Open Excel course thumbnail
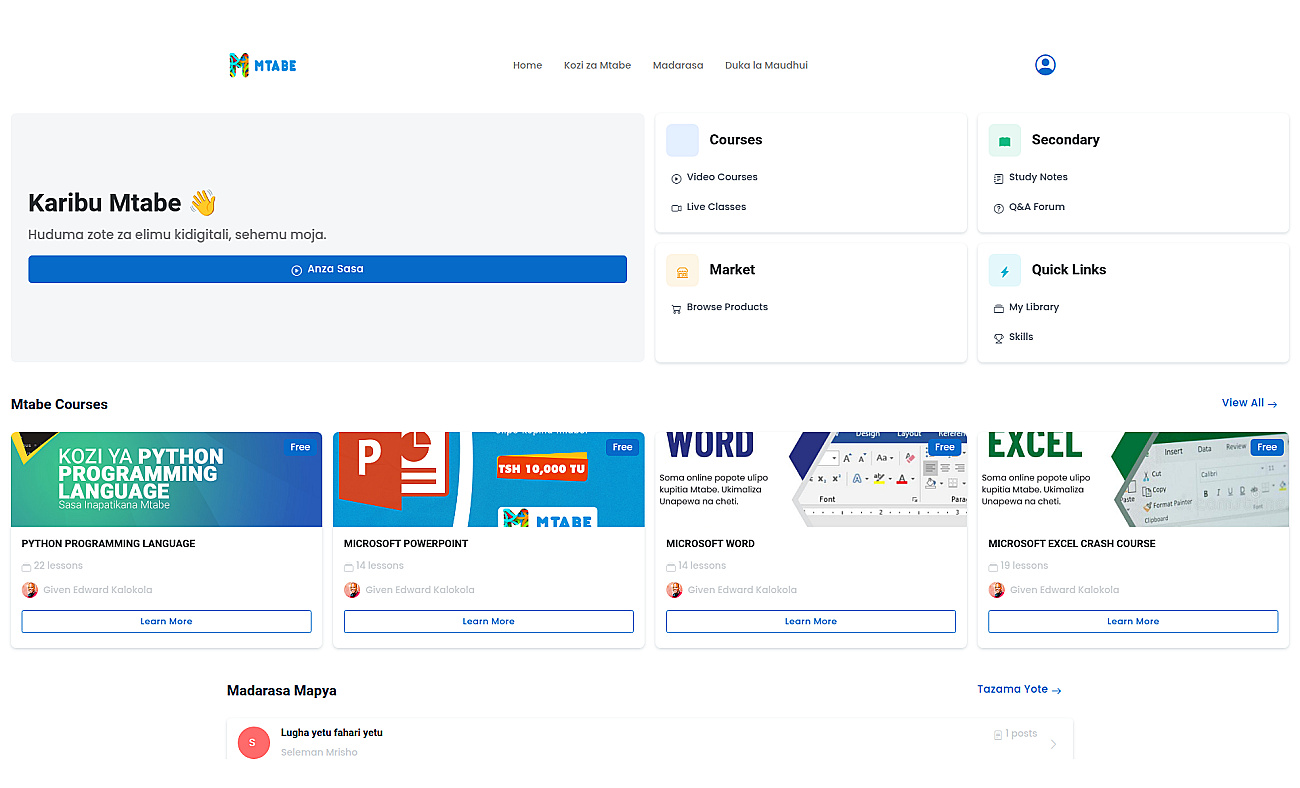 [1132, 479]
